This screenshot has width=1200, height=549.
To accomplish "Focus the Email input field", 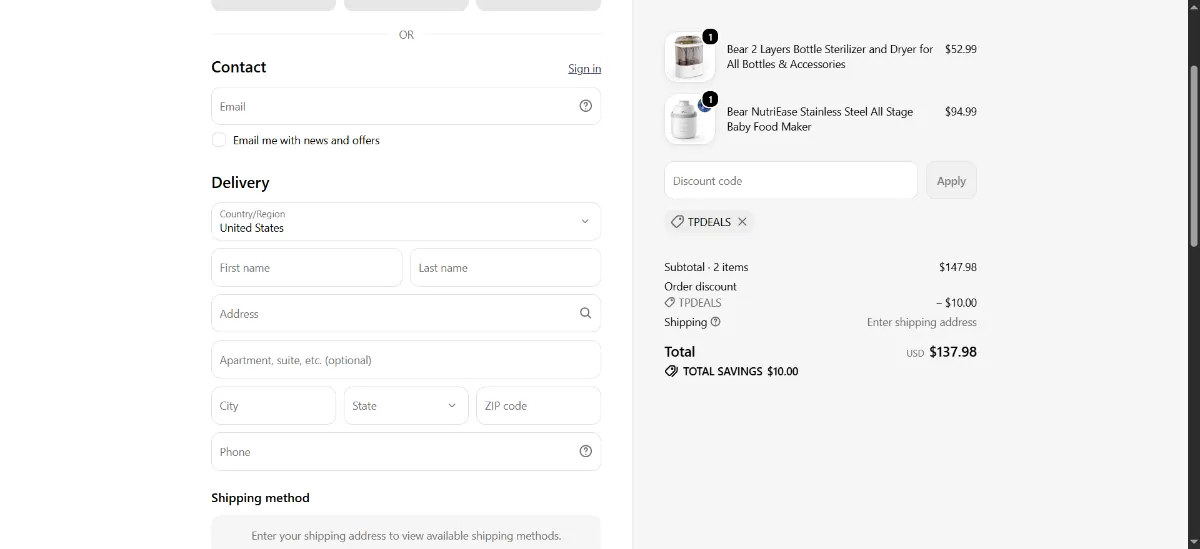I will tap(406, 106).
